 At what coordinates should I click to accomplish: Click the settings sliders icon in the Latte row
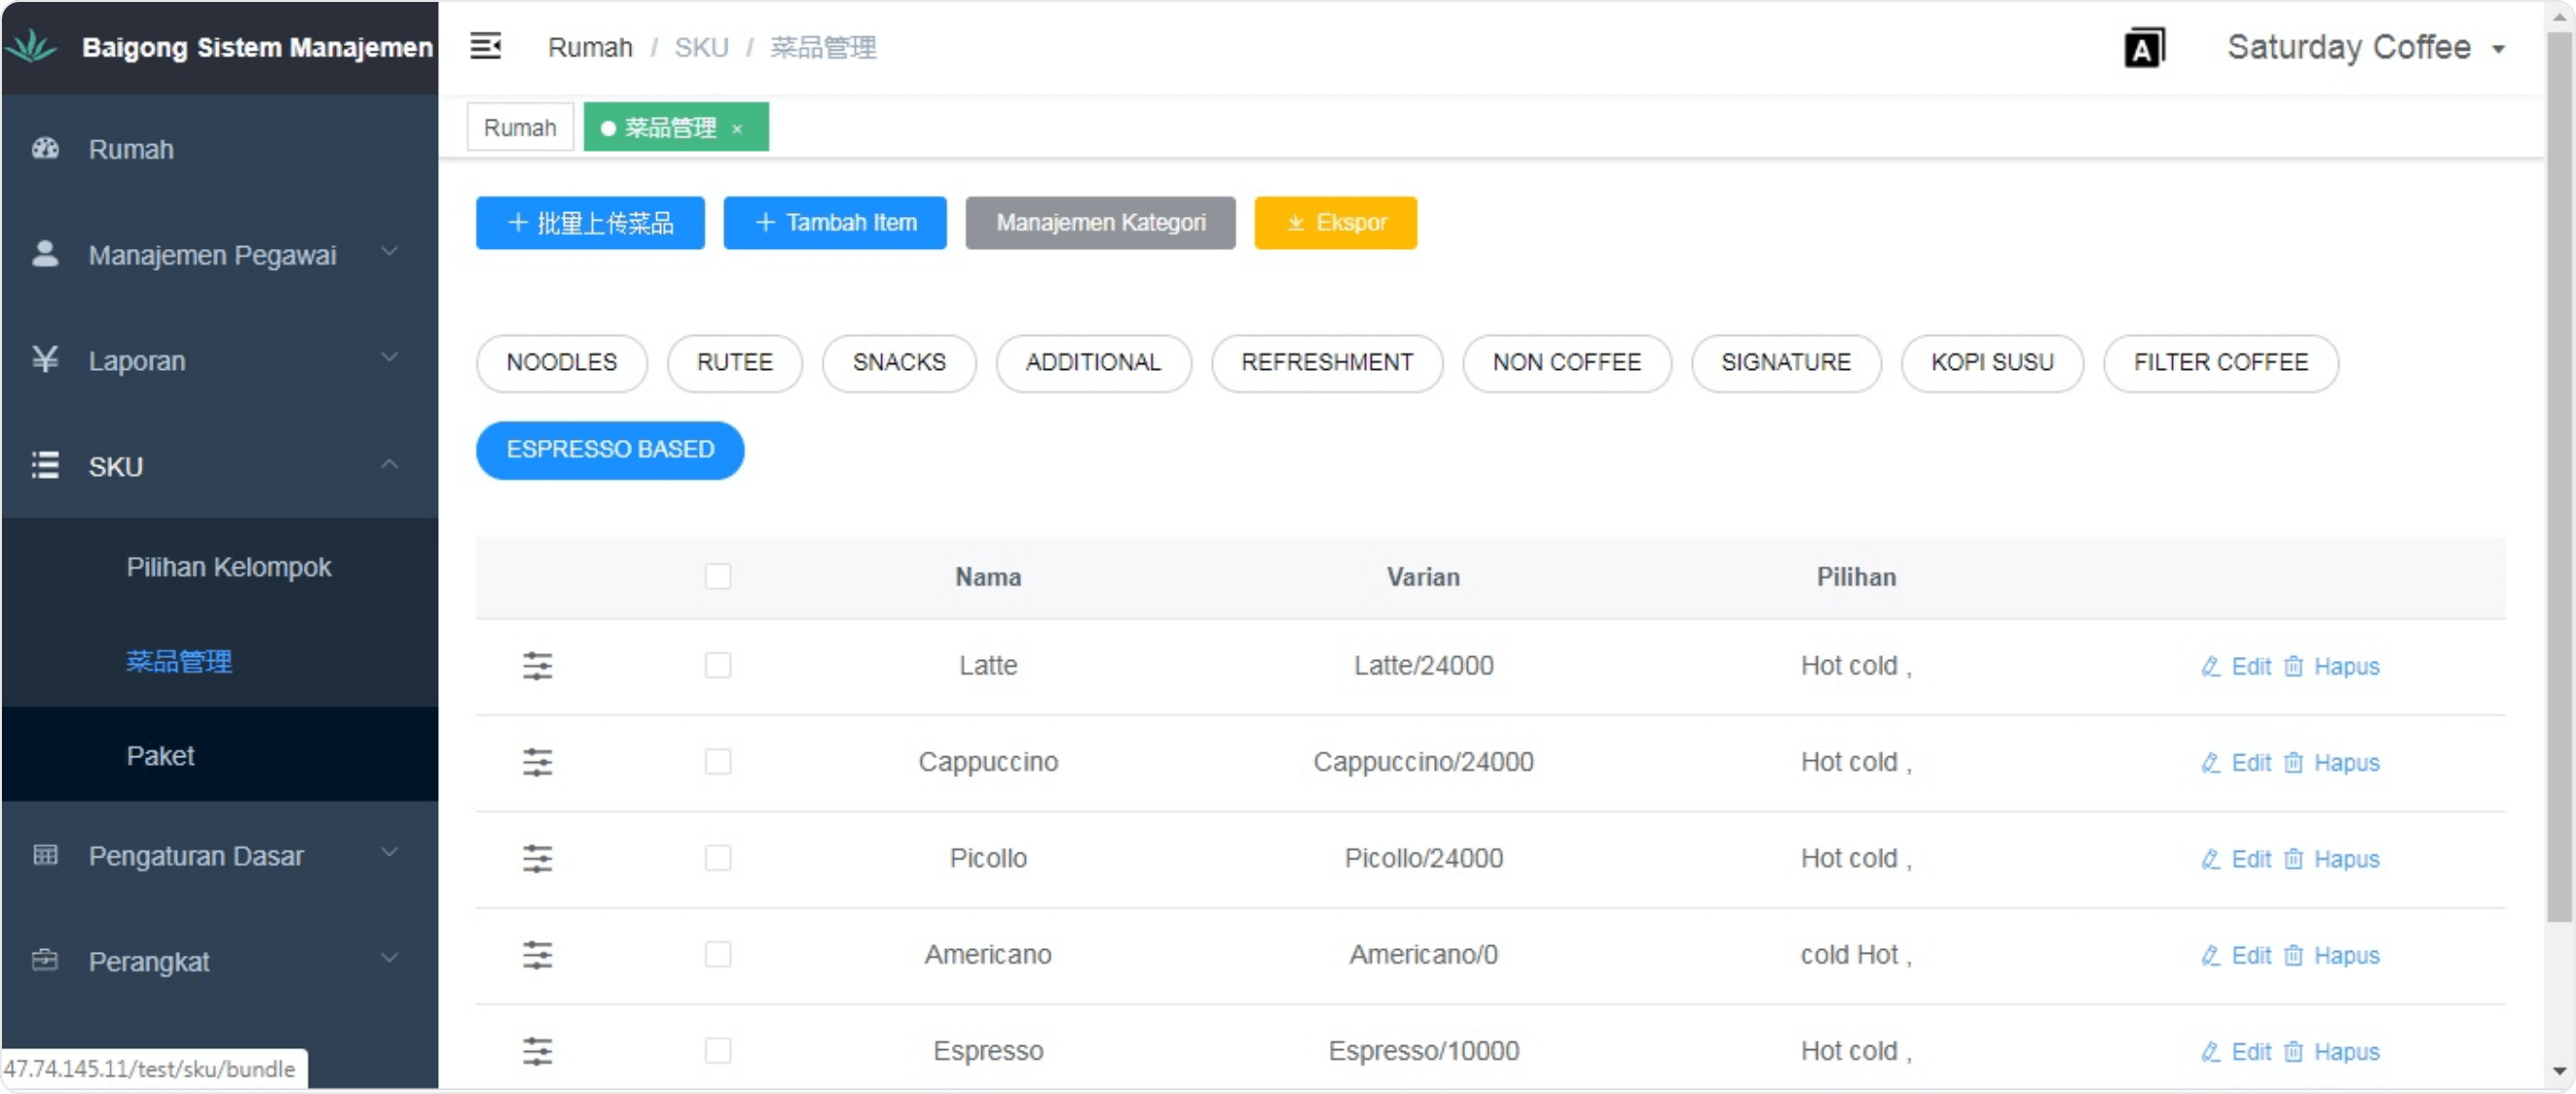(x=537, y=665)
